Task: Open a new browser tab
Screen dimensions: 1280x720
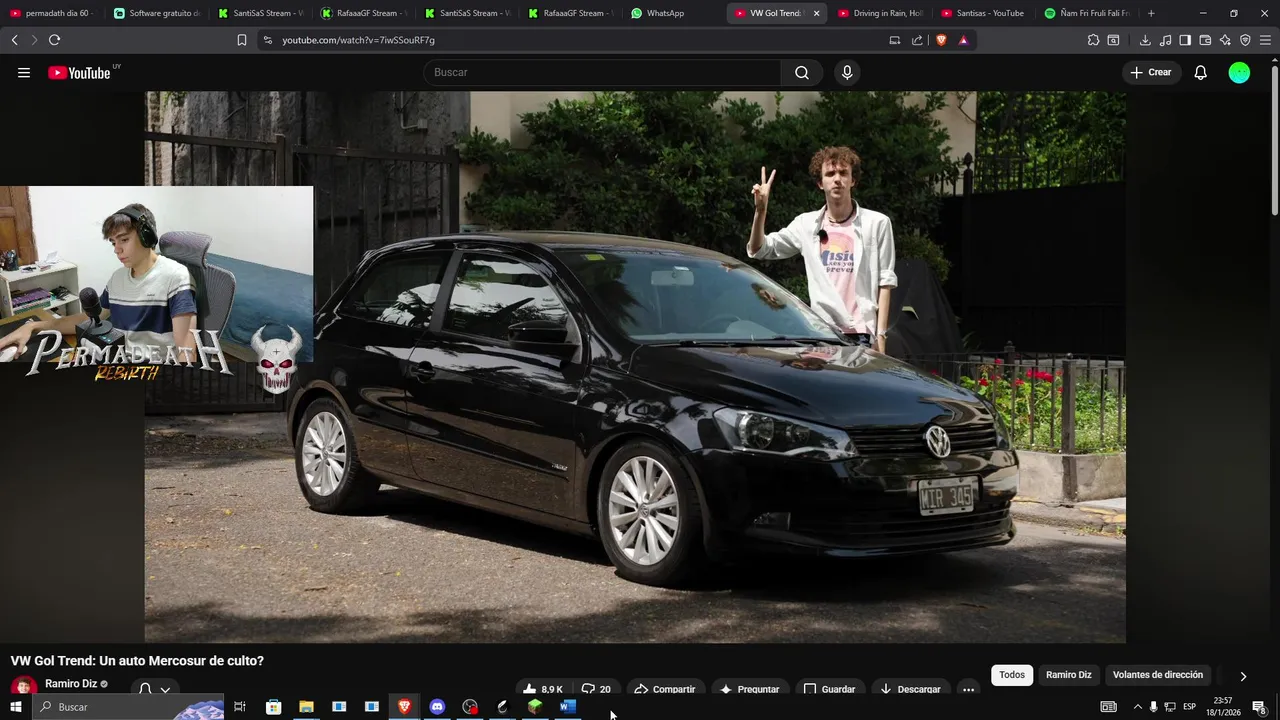Action: pos(1151,13)
